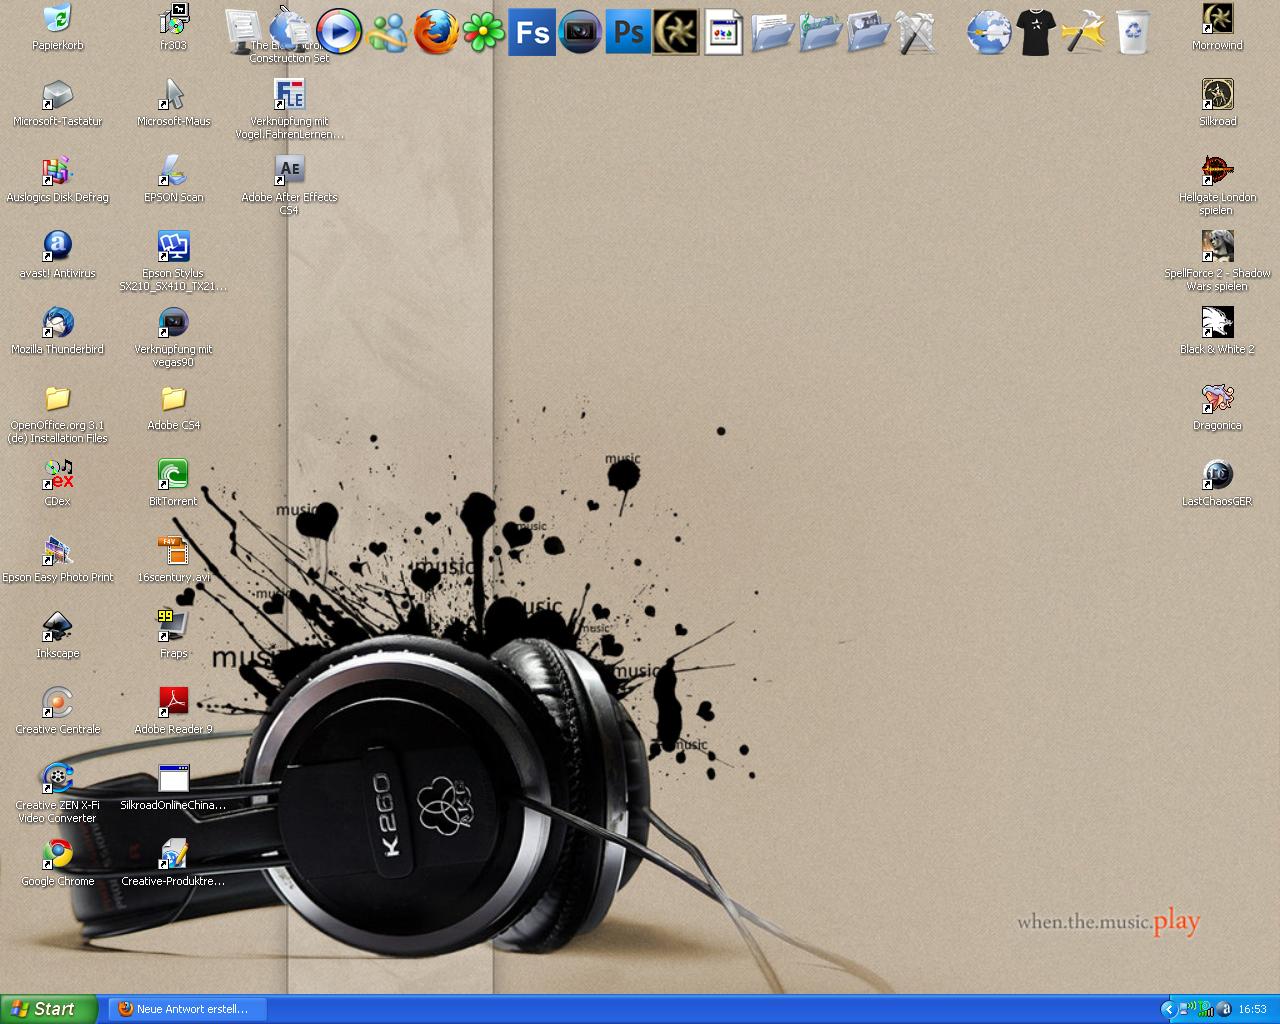Image resolution: width=1280 pixels, height=1024 pixels.
Task: Click the Inkscape desktop icon
Action: [x=58, y=627]
